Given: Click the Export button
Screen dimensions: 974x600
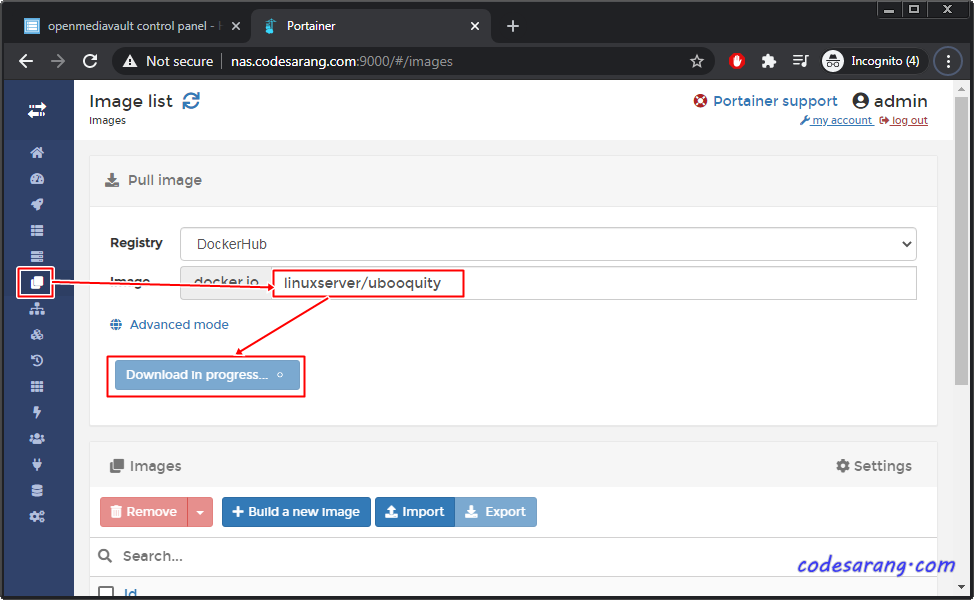Looking at the screenshot, I should point(496,512).
